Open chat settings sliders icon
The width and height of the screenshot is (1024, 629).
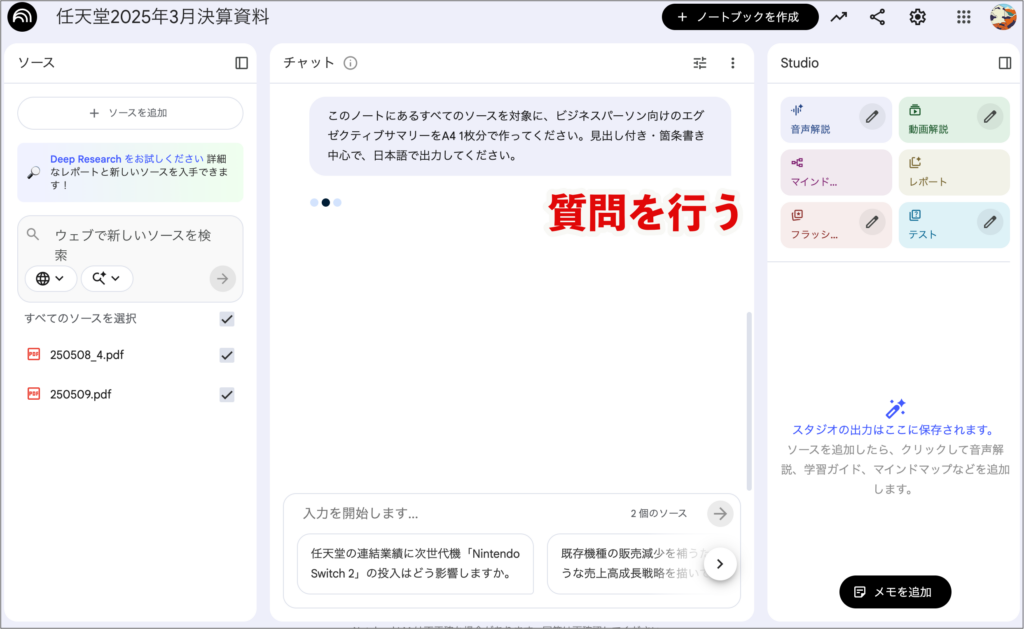coord(700,63)
